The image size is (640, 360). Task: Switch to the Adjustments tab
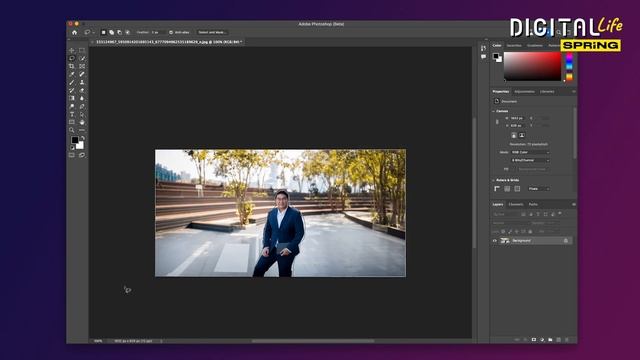click(524, 91)
